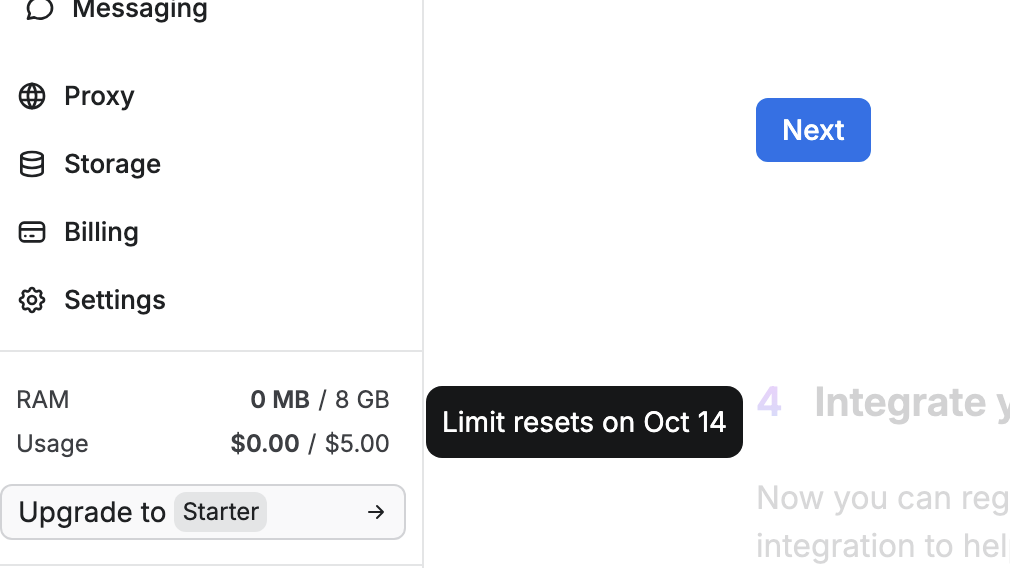
Task: Click the RAM label in the sidebar
Action: 43,400
